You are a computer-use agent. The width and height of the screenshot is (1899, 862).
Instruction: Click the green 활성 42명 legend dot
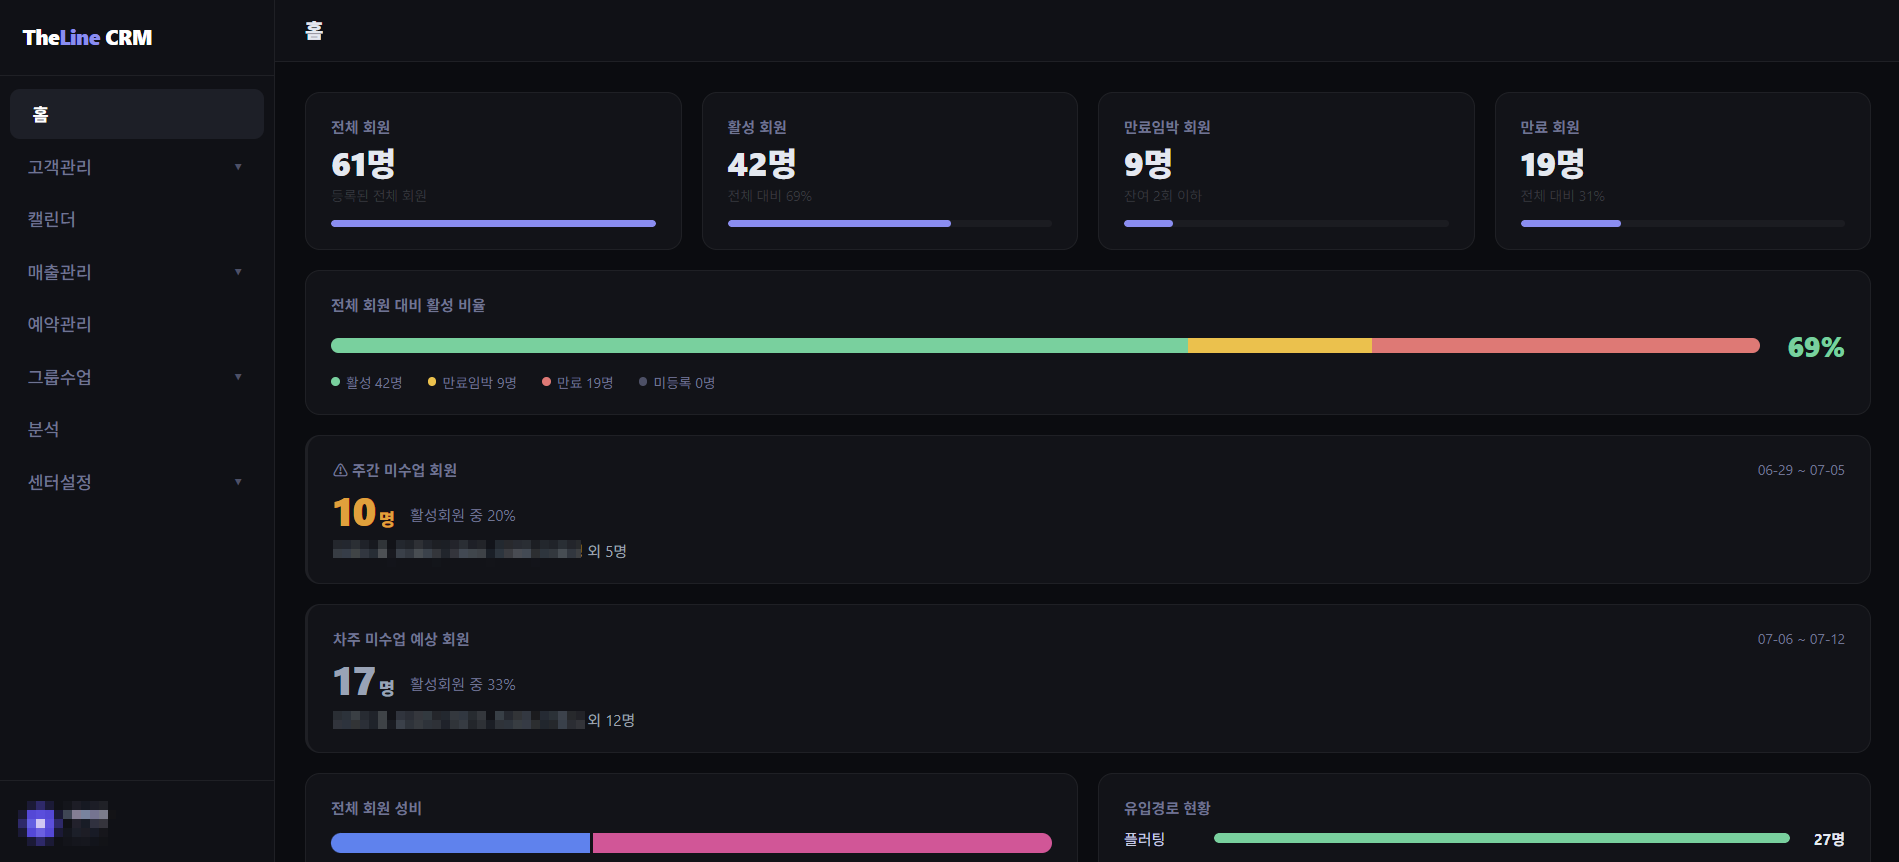click(x=335, y=382)
